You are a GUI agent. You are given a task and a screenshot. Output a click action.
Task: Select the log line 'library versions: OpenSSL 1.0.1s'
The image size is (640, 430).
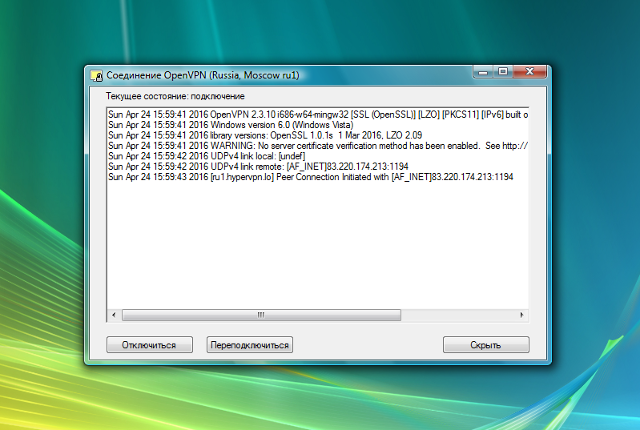coord(265,135)
